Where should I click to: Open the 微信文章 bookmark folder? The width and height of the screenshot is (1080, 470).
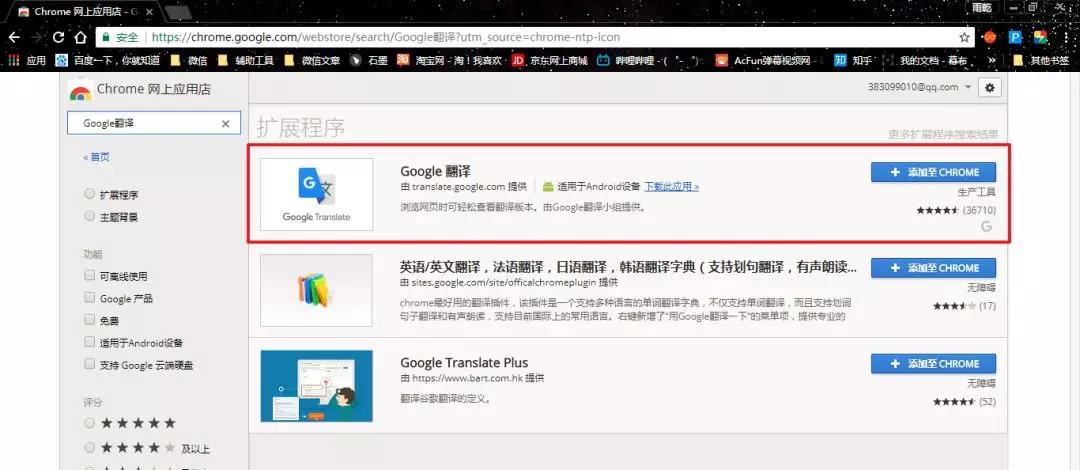(312, 61)
